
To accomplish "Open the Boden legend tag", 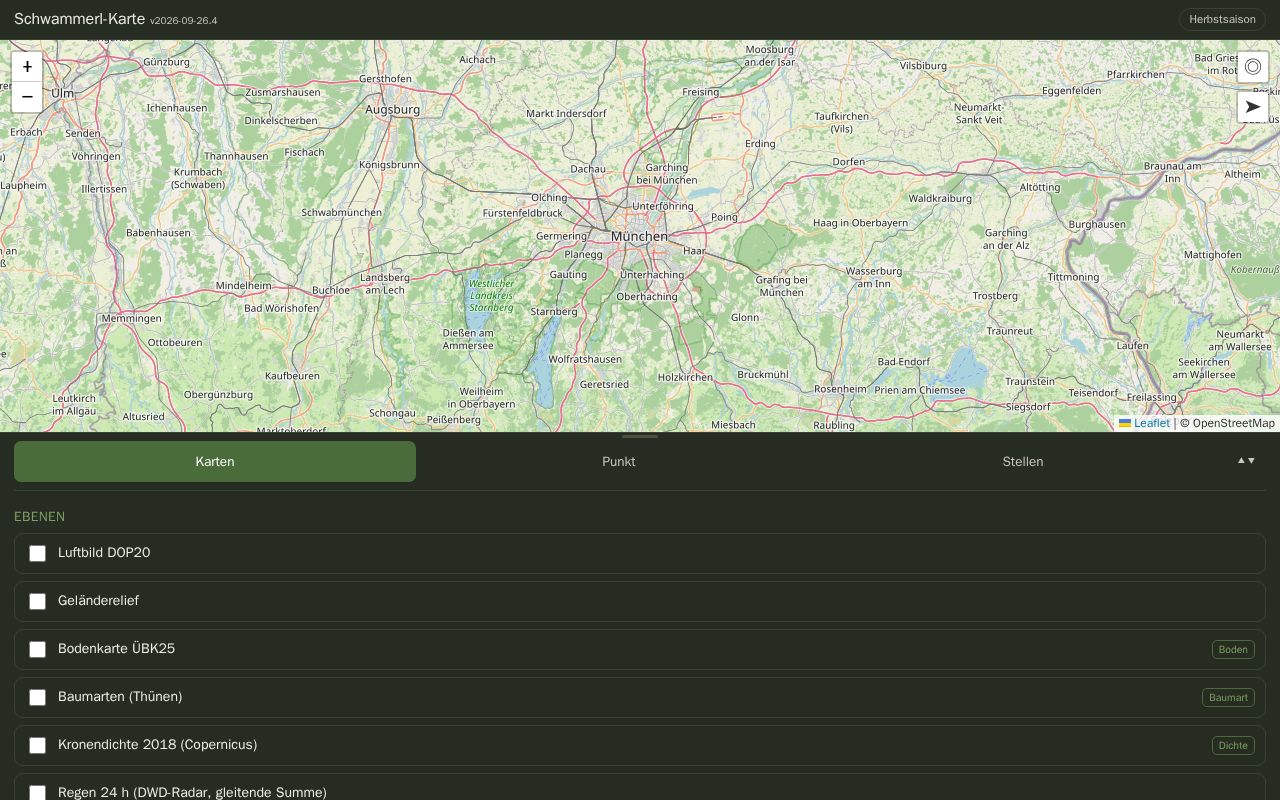I will tap(1233, 649).
